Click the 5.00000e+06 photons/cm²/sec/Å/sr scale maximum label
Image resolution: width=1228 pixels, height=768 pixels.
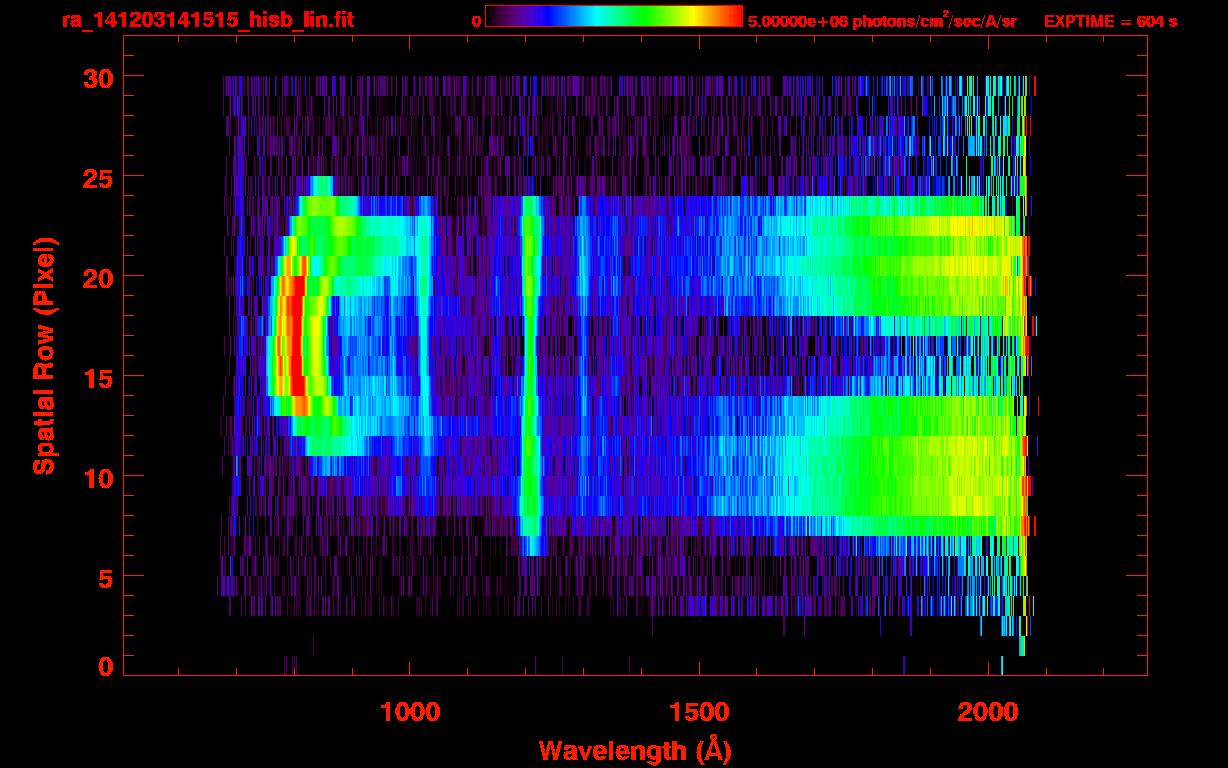[882, 20]
